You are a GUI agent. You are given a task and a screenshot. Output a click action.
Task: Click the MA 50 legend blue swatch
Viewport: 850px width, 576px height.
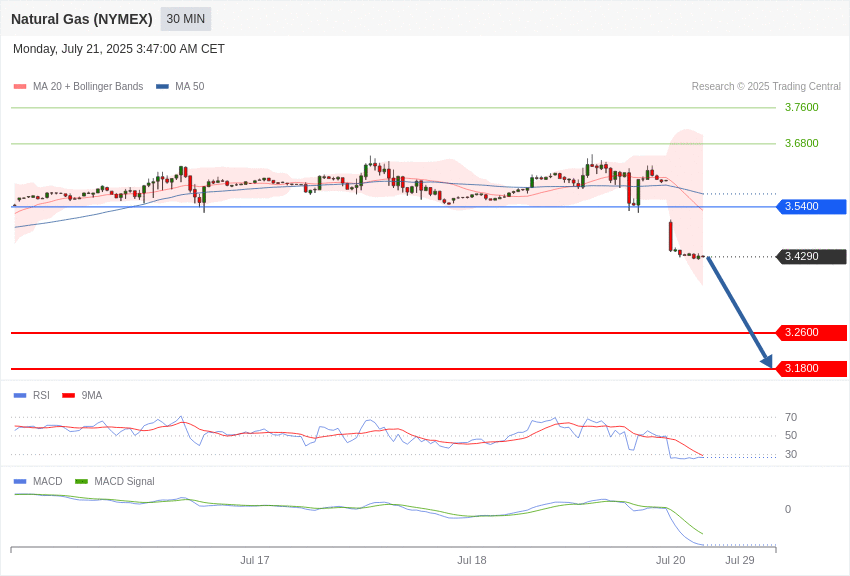(162, 87)
